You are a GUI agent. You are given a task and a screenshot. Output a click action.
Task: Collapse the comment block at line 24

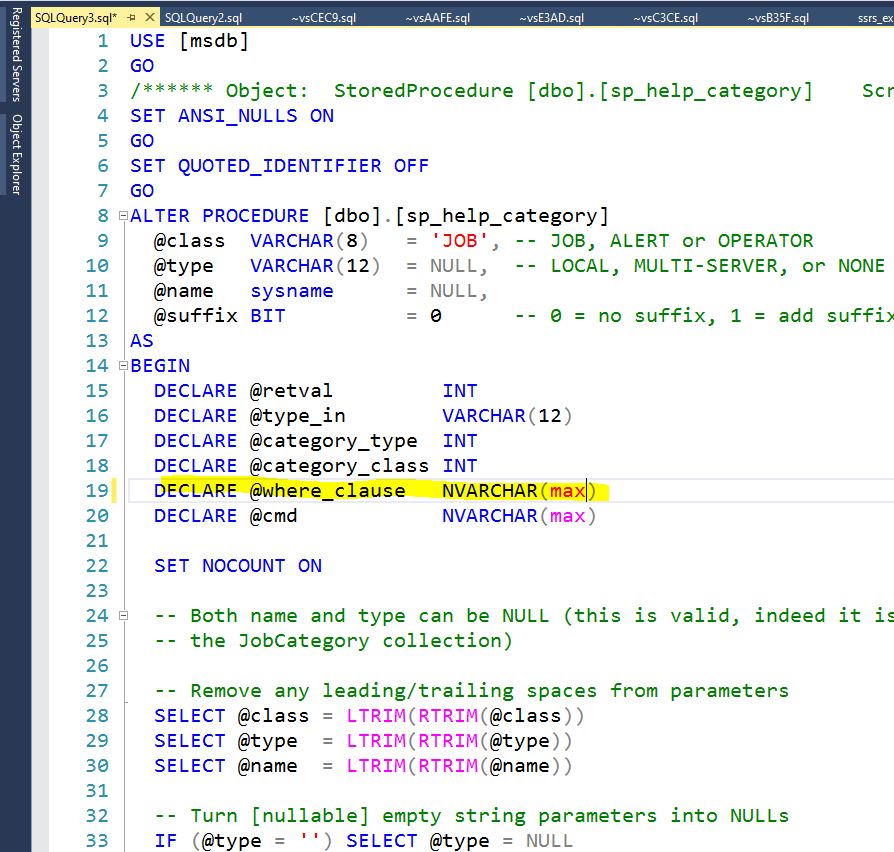[x=123, y=615]
